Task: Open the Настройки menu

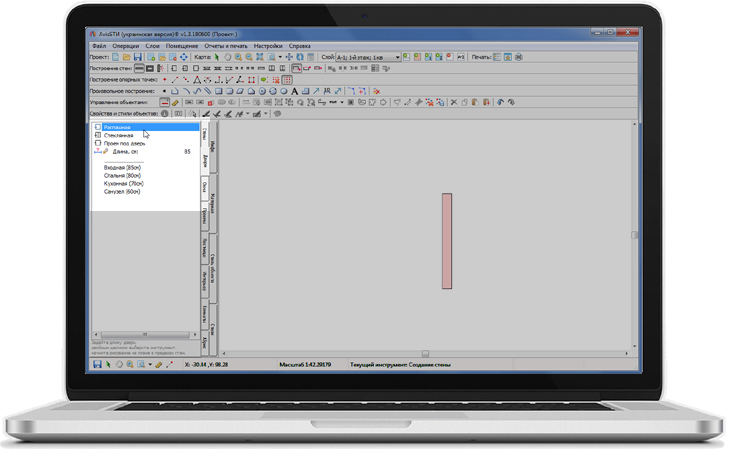Action: [x=267, y=46]
